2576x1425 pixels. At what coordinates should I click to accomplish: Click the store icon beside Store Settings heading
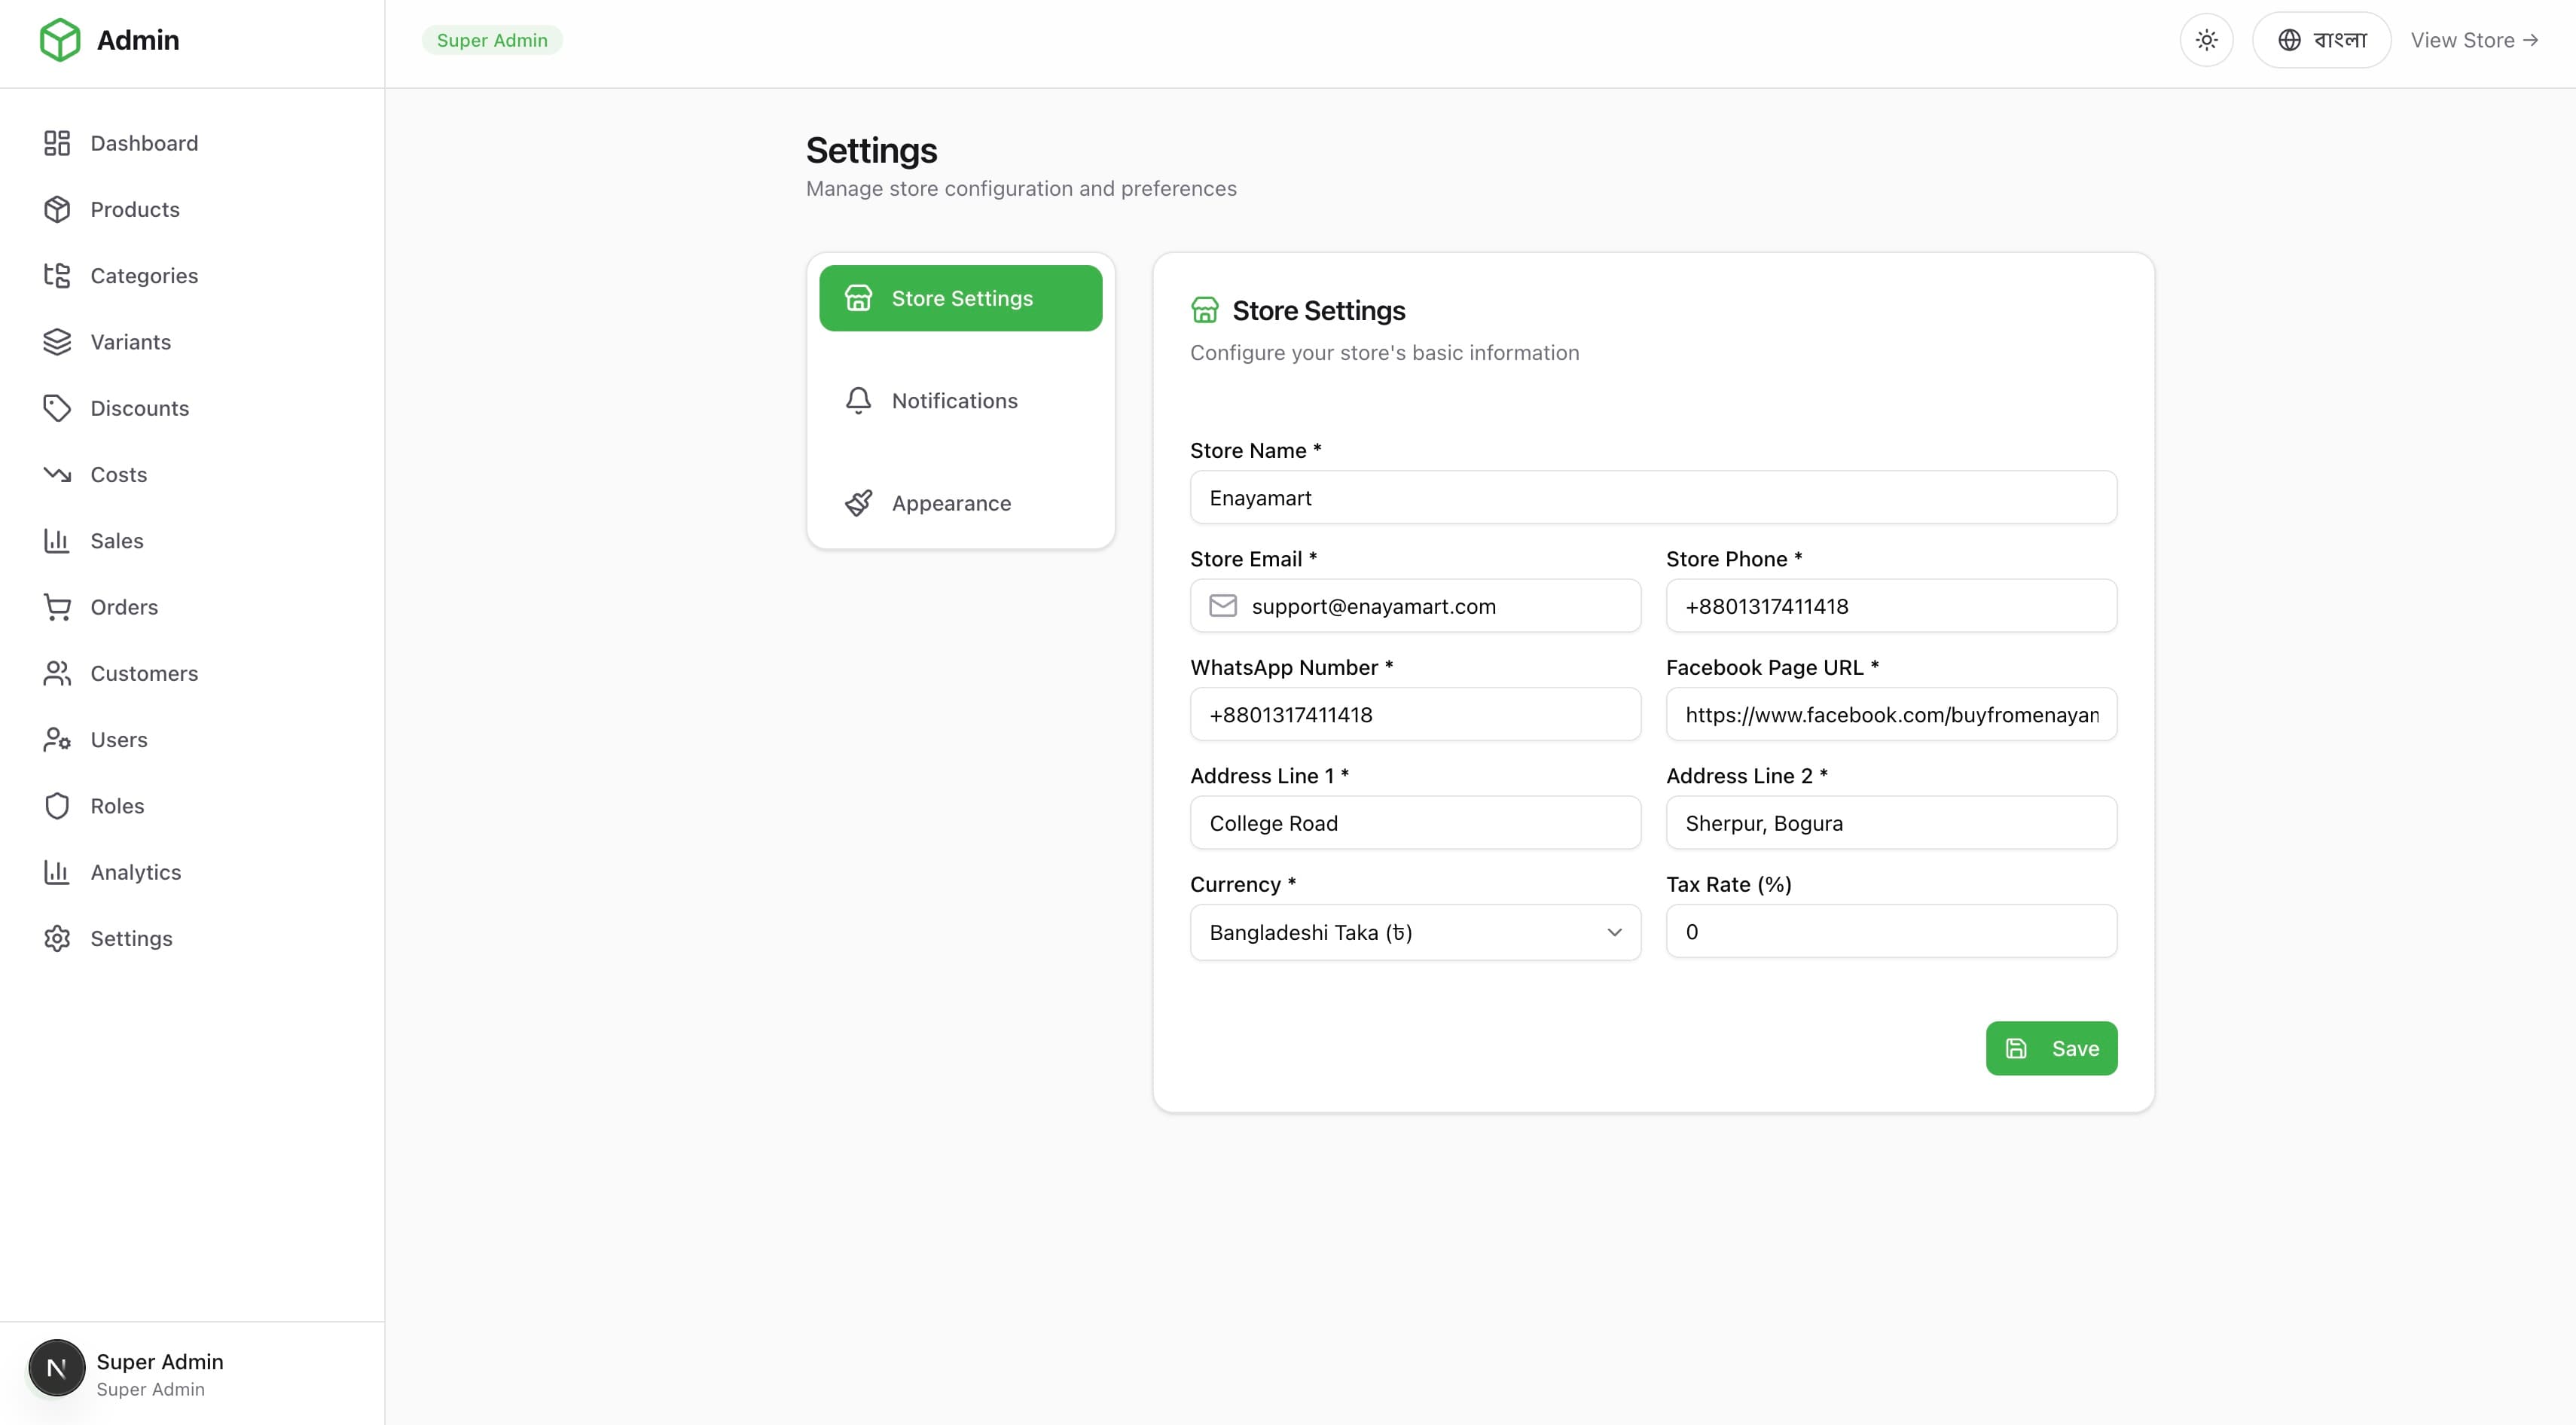(1204, 310)
